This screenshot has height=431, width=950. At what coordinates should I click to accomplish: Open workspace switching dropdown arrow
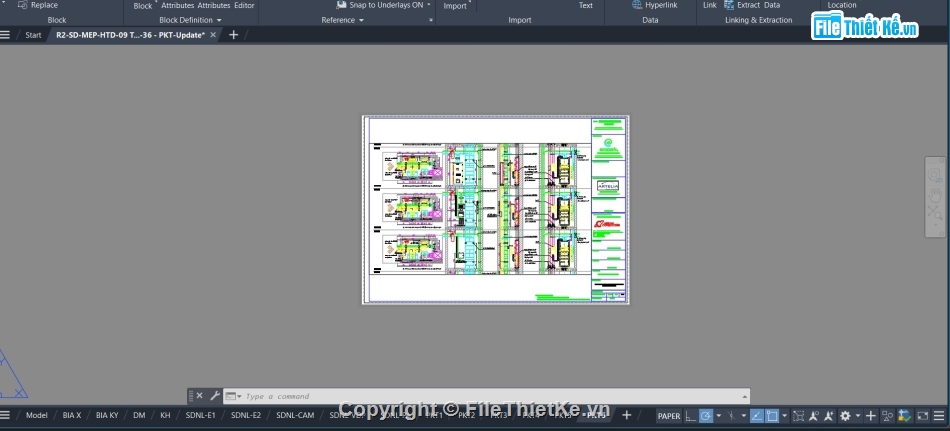(857, 416)
